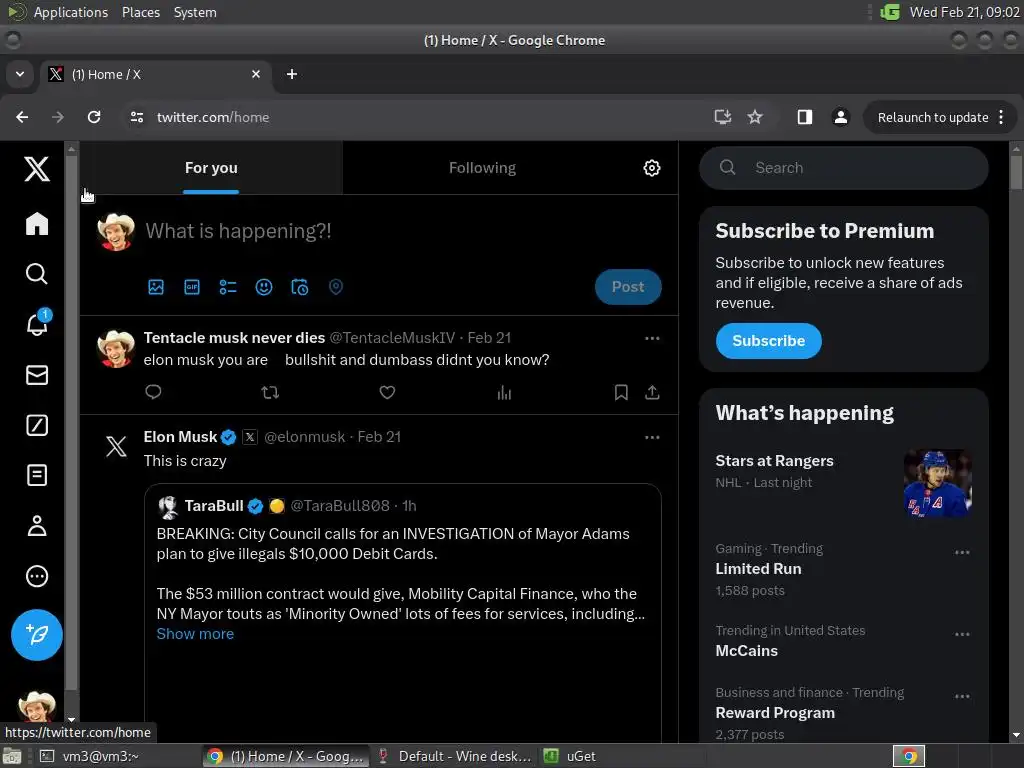The image size is (1024, 768).
Task: Open Grok slash icon in sidebar
Action: (37, 425)
